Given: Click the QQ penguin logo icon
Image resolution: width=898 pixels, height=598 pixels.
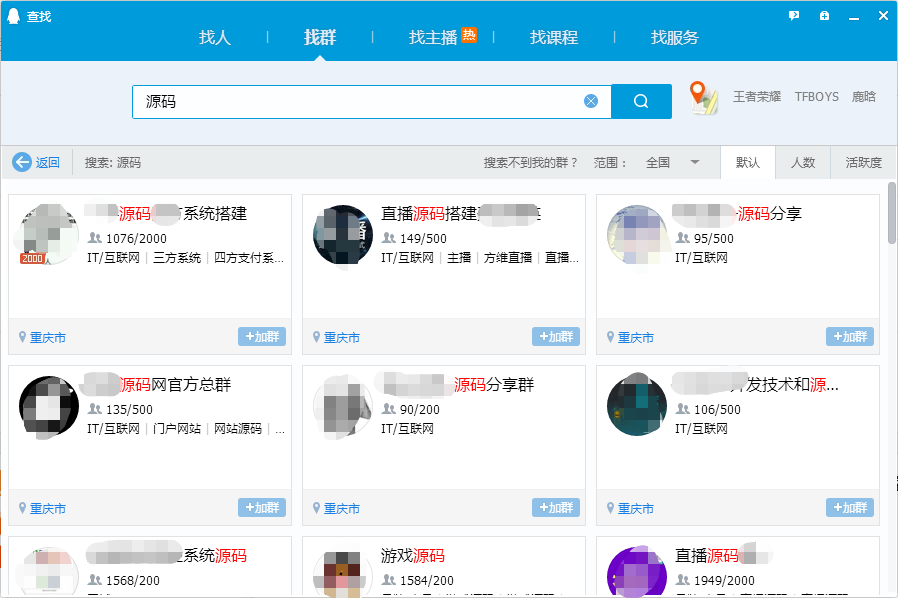Looking at the screenshot, I should click(x=13, y=16).
